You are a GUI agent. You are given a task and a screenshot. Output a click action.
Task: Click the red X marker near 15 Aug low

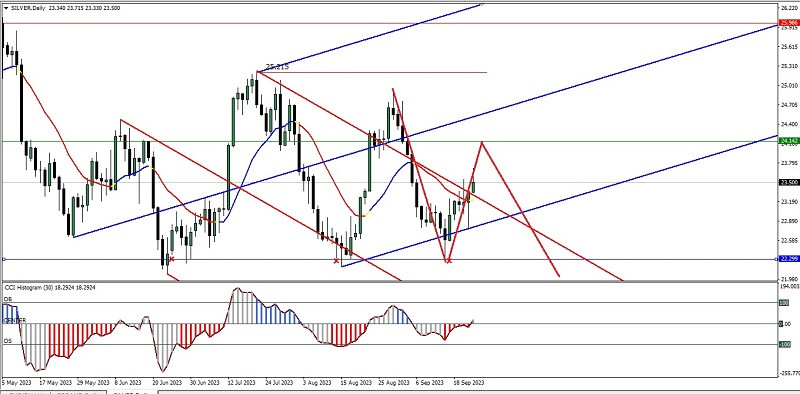336,261
